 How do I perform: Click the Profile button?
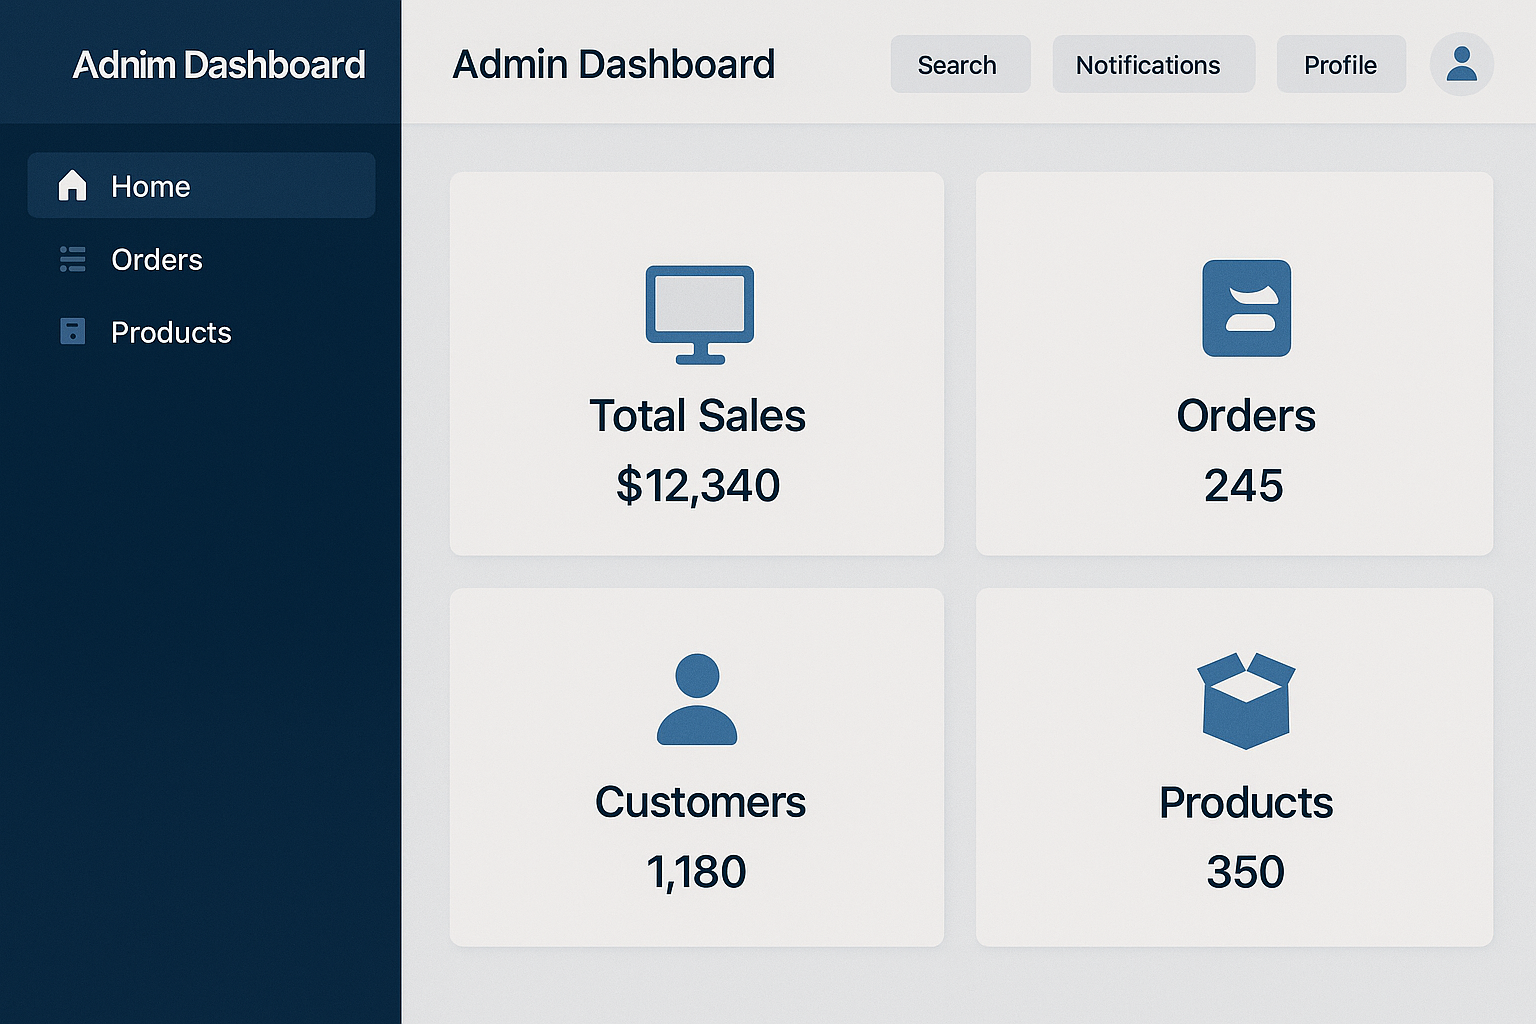1340,65
